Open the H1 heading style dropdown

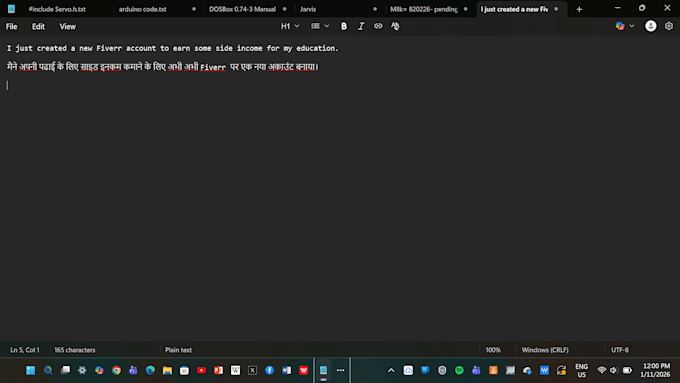point(290,26)
